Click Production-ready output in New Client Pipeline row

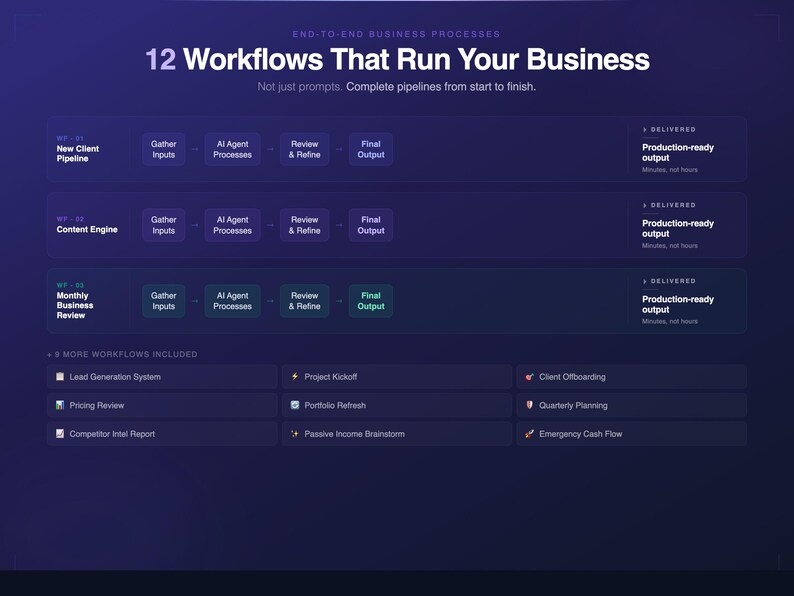tap(678, 152)
